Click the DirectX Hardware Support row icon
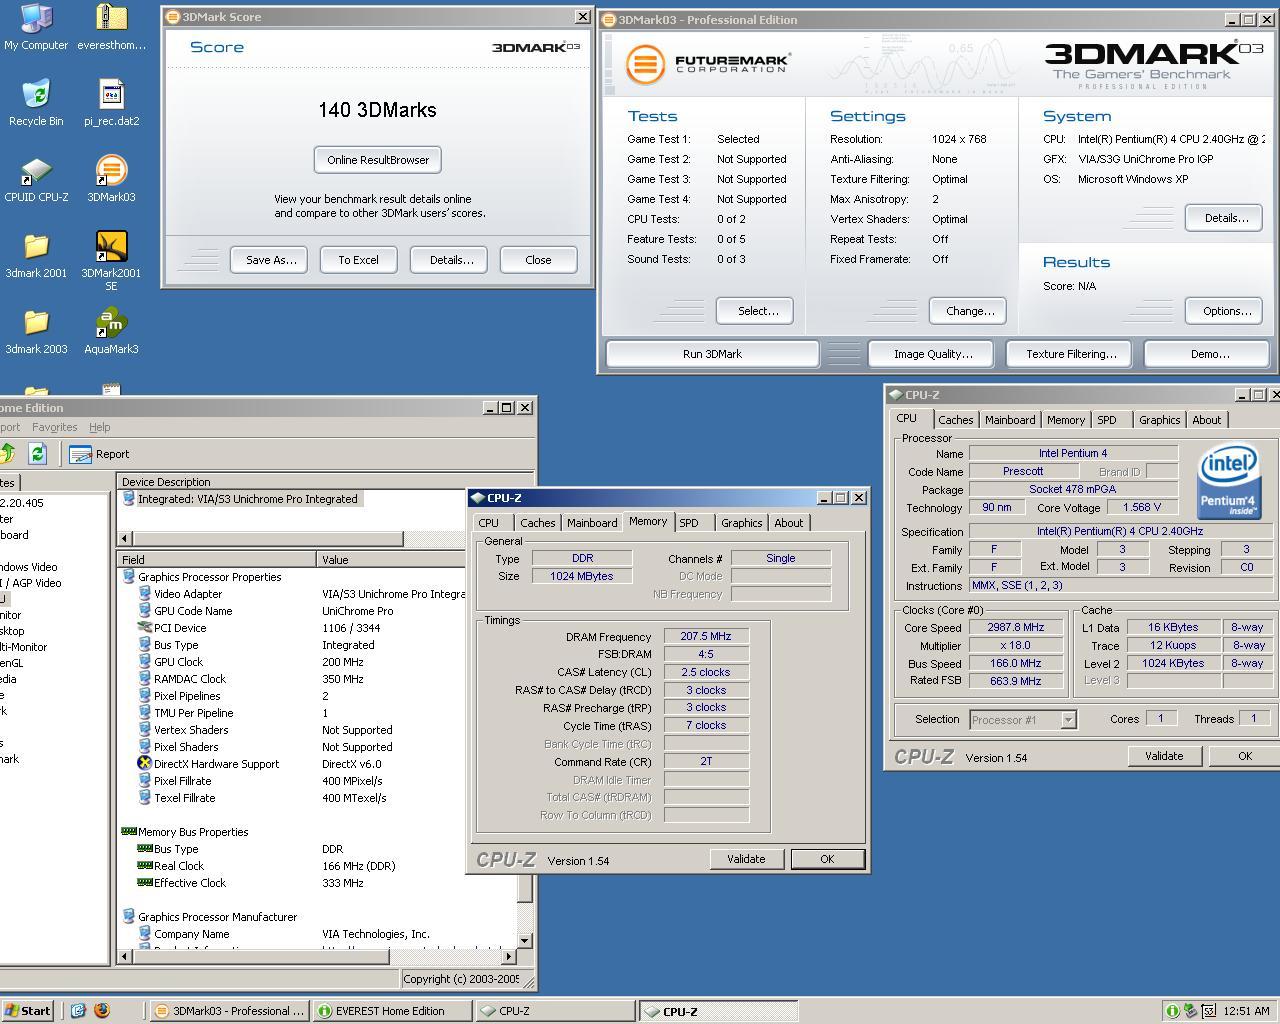The image size is (1280, 1024). 144,764
